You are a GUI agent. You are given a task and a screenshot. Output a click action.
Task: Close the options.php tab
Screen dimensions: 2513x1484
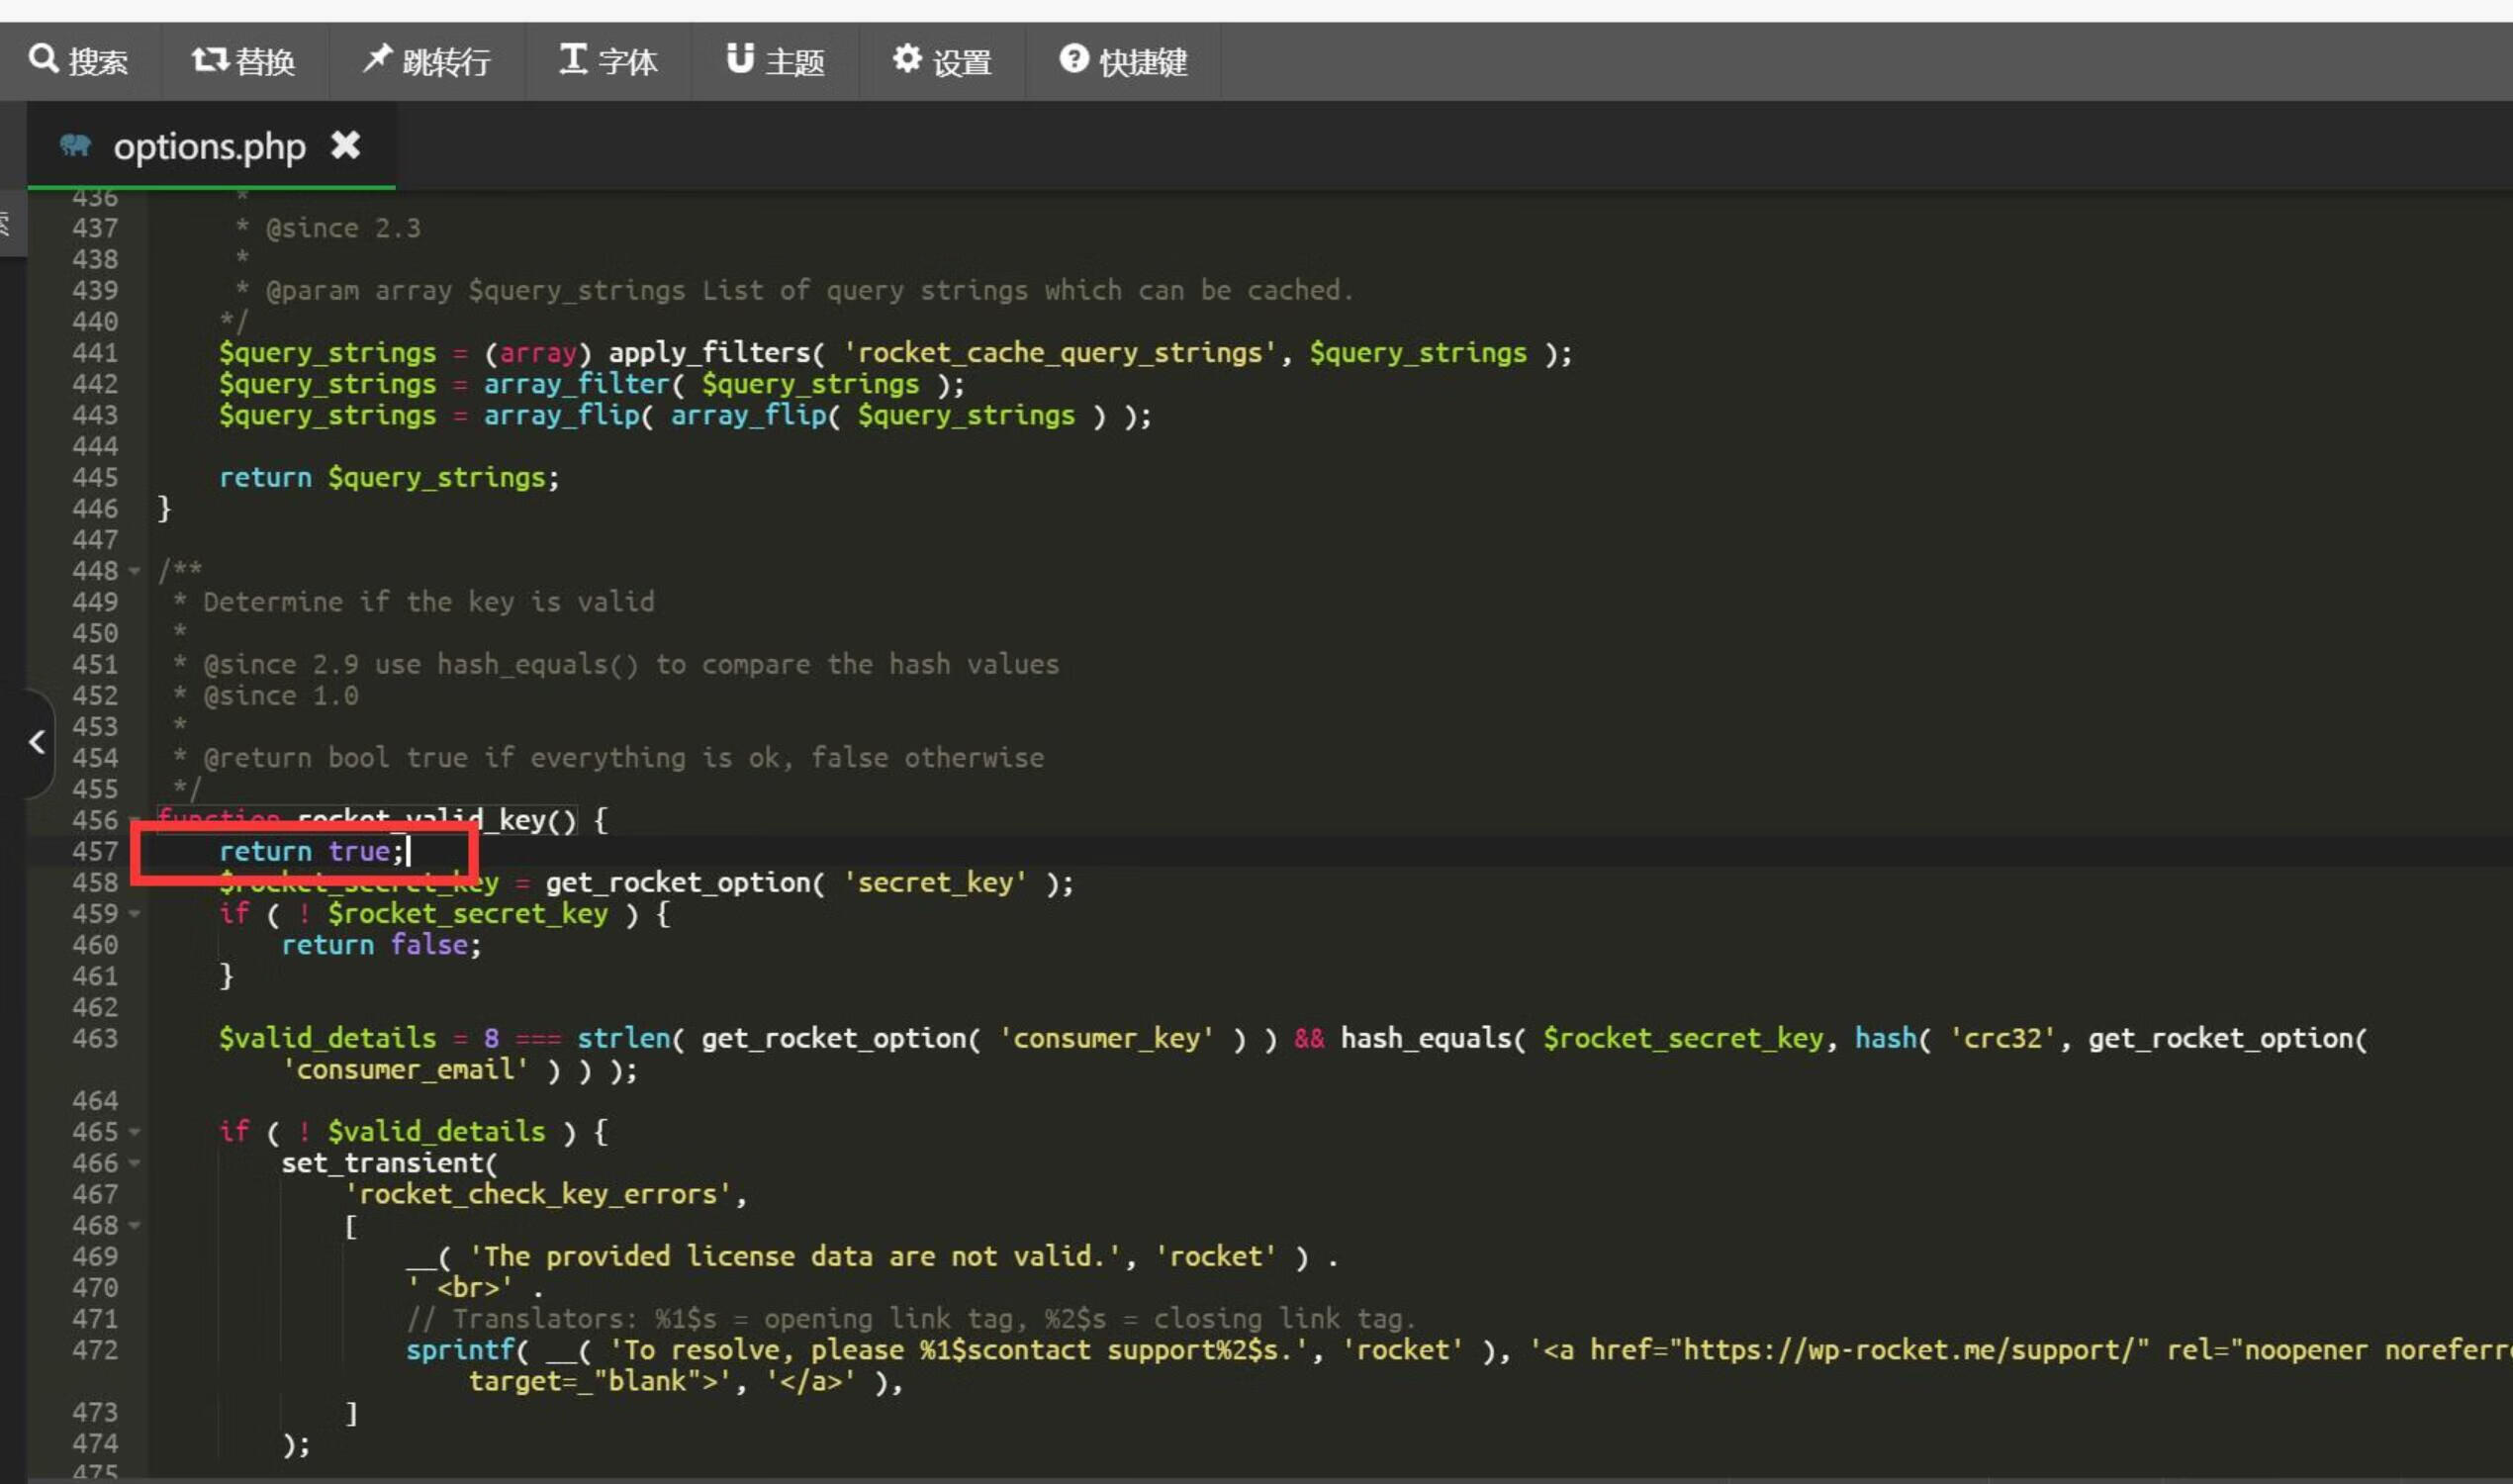346,146
